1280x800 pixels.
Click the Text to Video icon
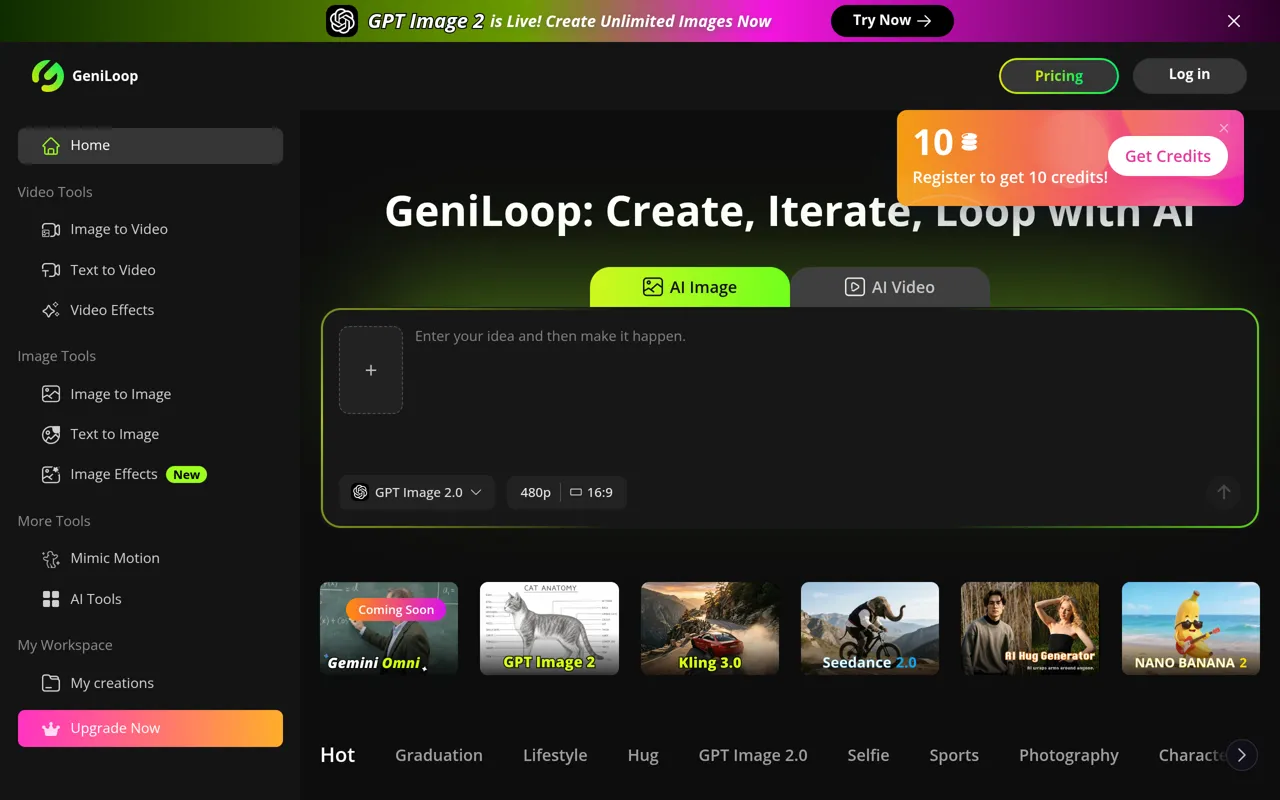tap(51, 270)
